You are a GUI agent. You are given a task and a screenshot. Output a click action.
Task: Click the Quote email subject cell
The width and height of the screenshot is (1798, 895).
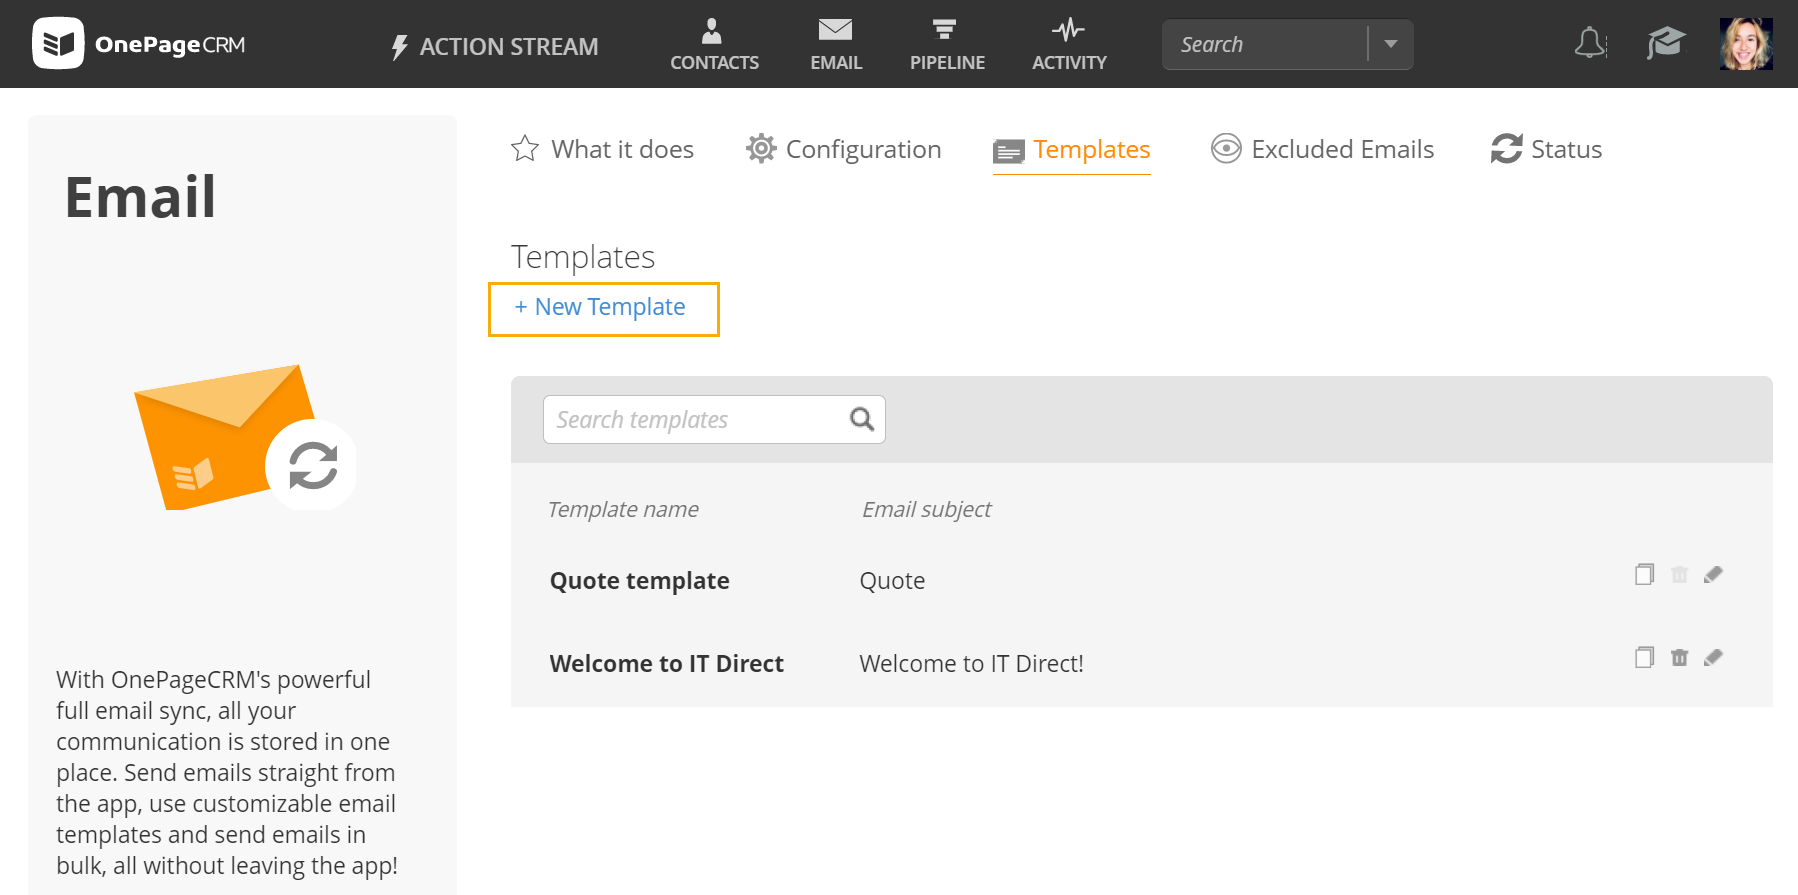coord(892,581)
